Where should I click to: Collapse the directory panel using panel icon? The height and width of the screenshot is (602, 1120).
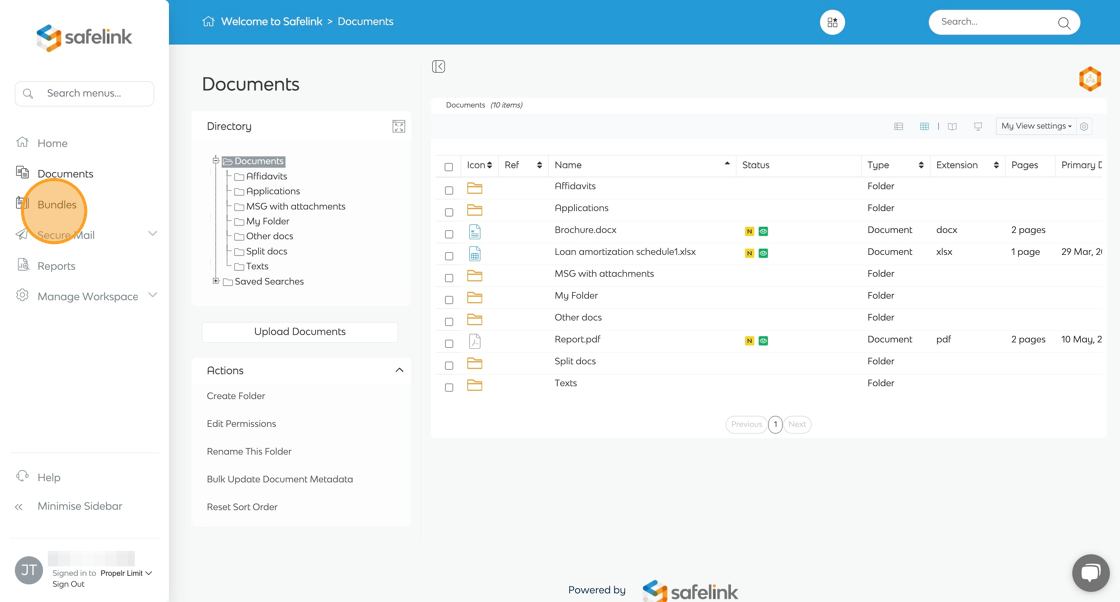(x=439, y=66)
